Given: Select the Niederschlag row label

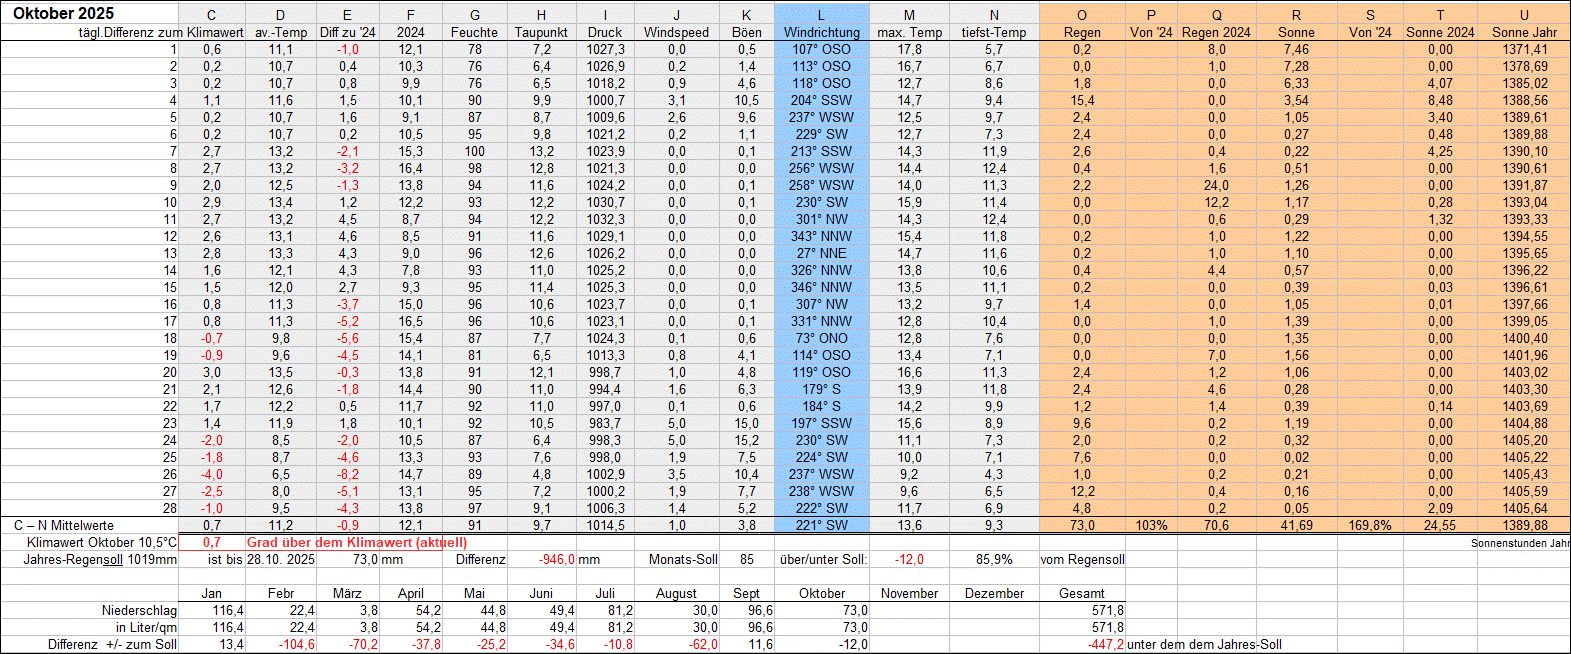Looking at the screenshot, I should coord(139,610).
